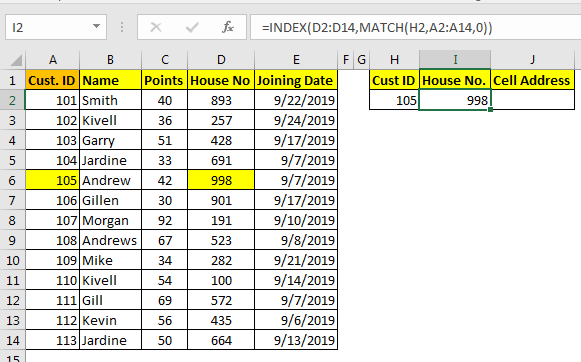Select the cell with name Andrews

tap(110, 240)
